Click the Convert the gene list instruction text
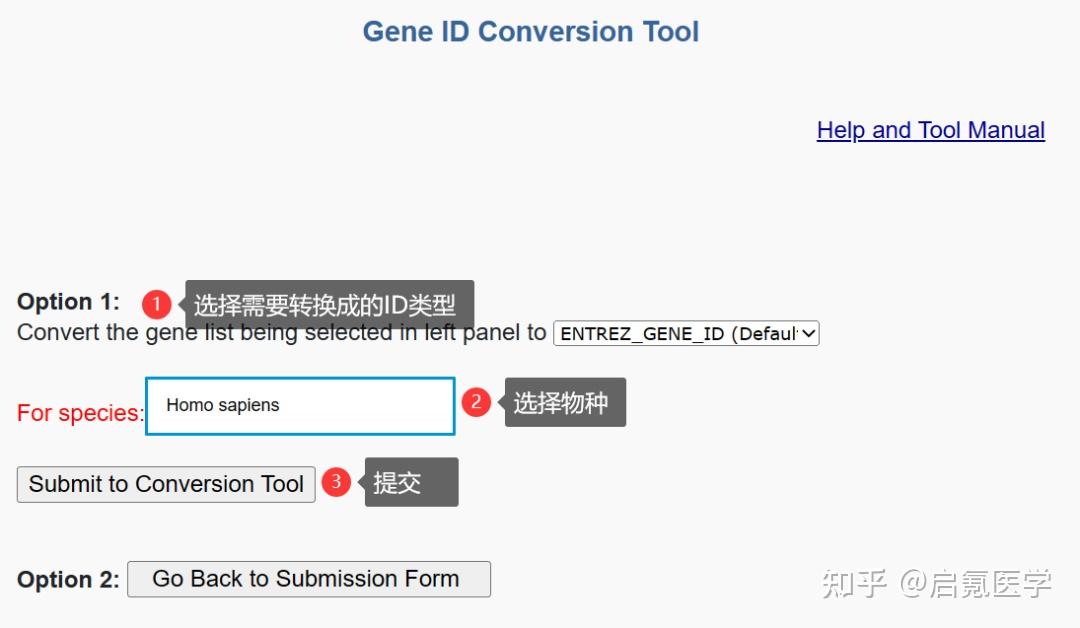This screenshot has height=628, width=1080. (x=280, y=334)
